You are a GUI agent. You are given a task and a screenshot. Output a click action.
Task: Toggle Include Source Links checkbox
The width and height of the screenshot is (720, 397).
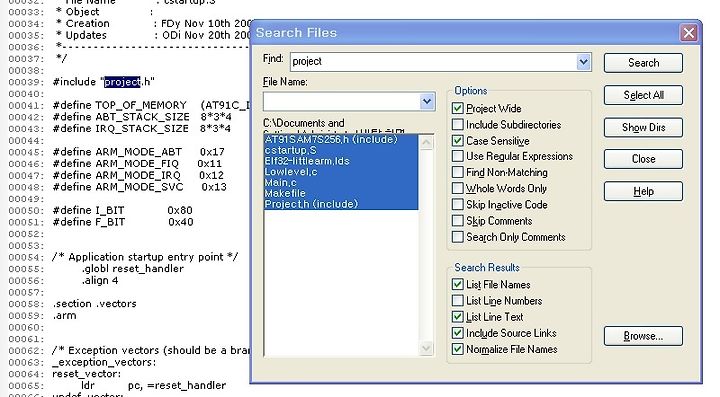457,333
